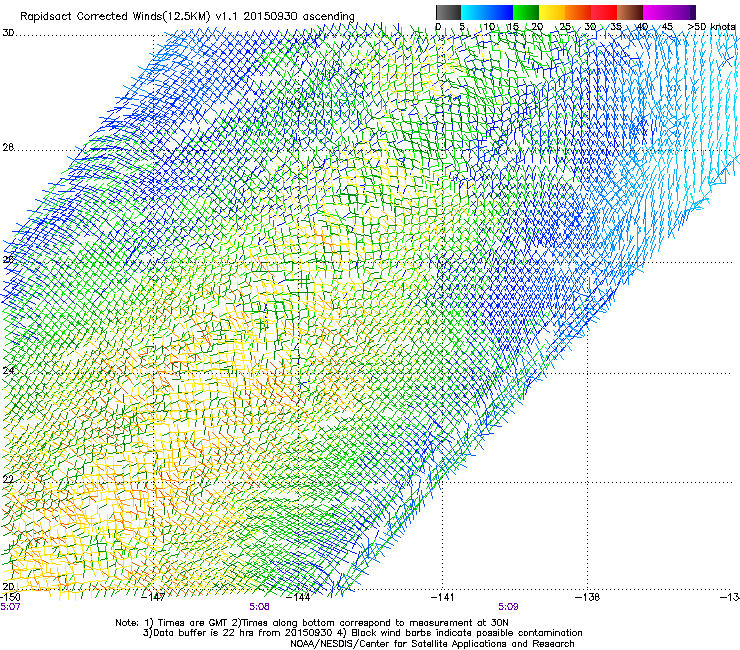Image resolution: width=740 pixels, height=650 pixels.
Task: Click the longitude axis label '-147'
Action: coord(155,597)
